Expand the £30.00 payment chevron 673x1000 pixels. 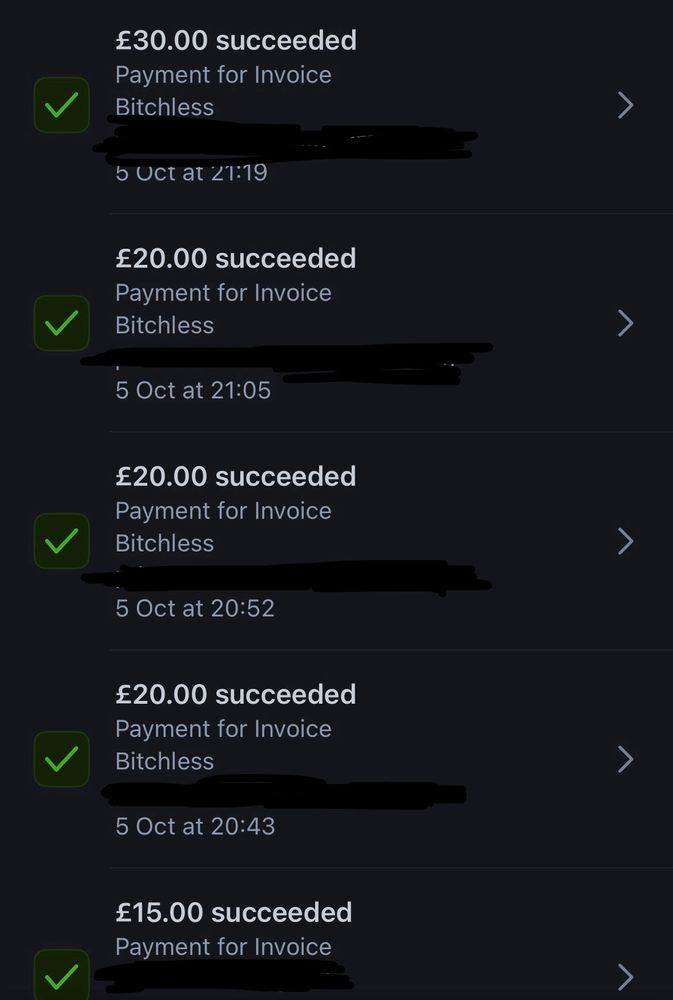[x=625, y=105]
